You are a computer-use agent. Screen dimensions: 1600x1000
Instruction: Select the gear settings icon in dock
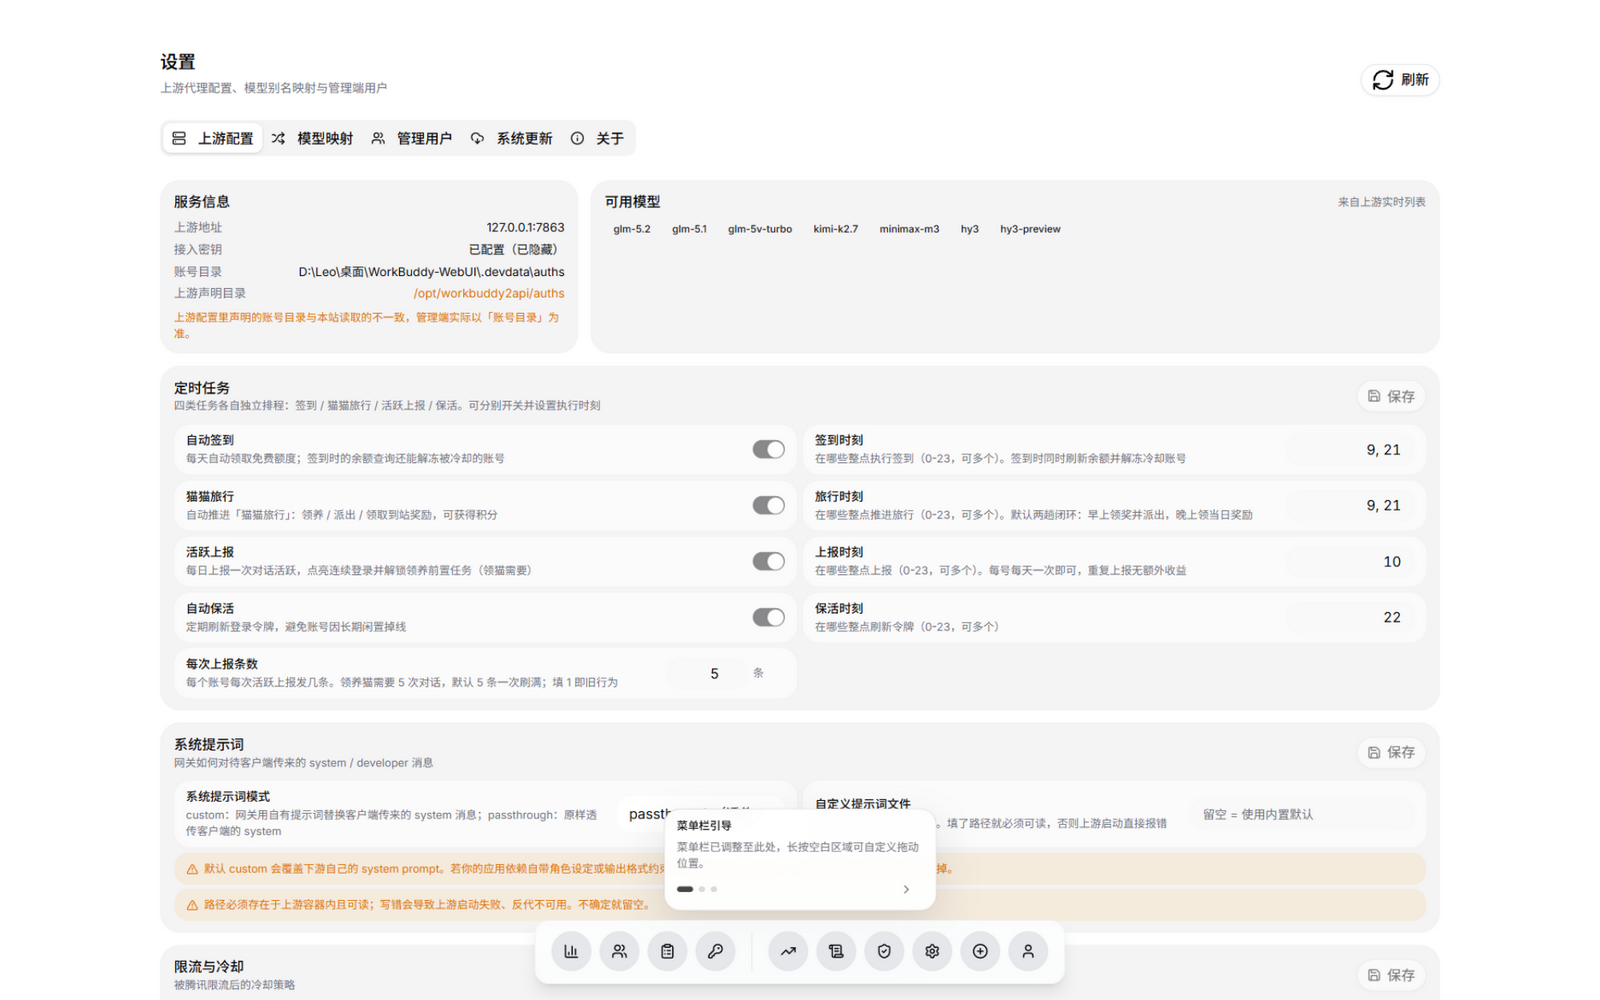pyautogui.click(x=932, y=951)
